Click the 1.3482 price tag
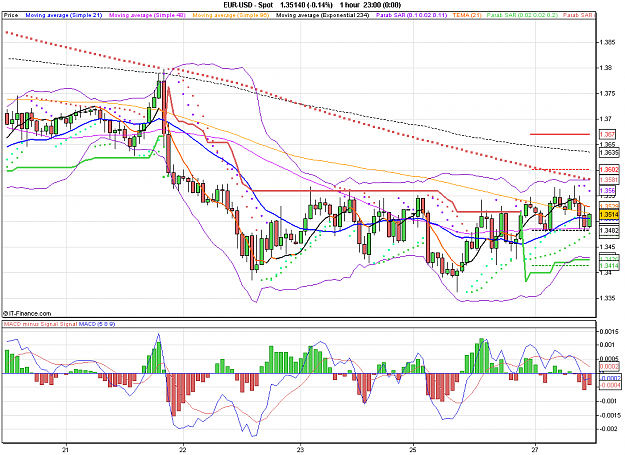The height and width of the screenshot is (455, 625). tap(609, 231)
